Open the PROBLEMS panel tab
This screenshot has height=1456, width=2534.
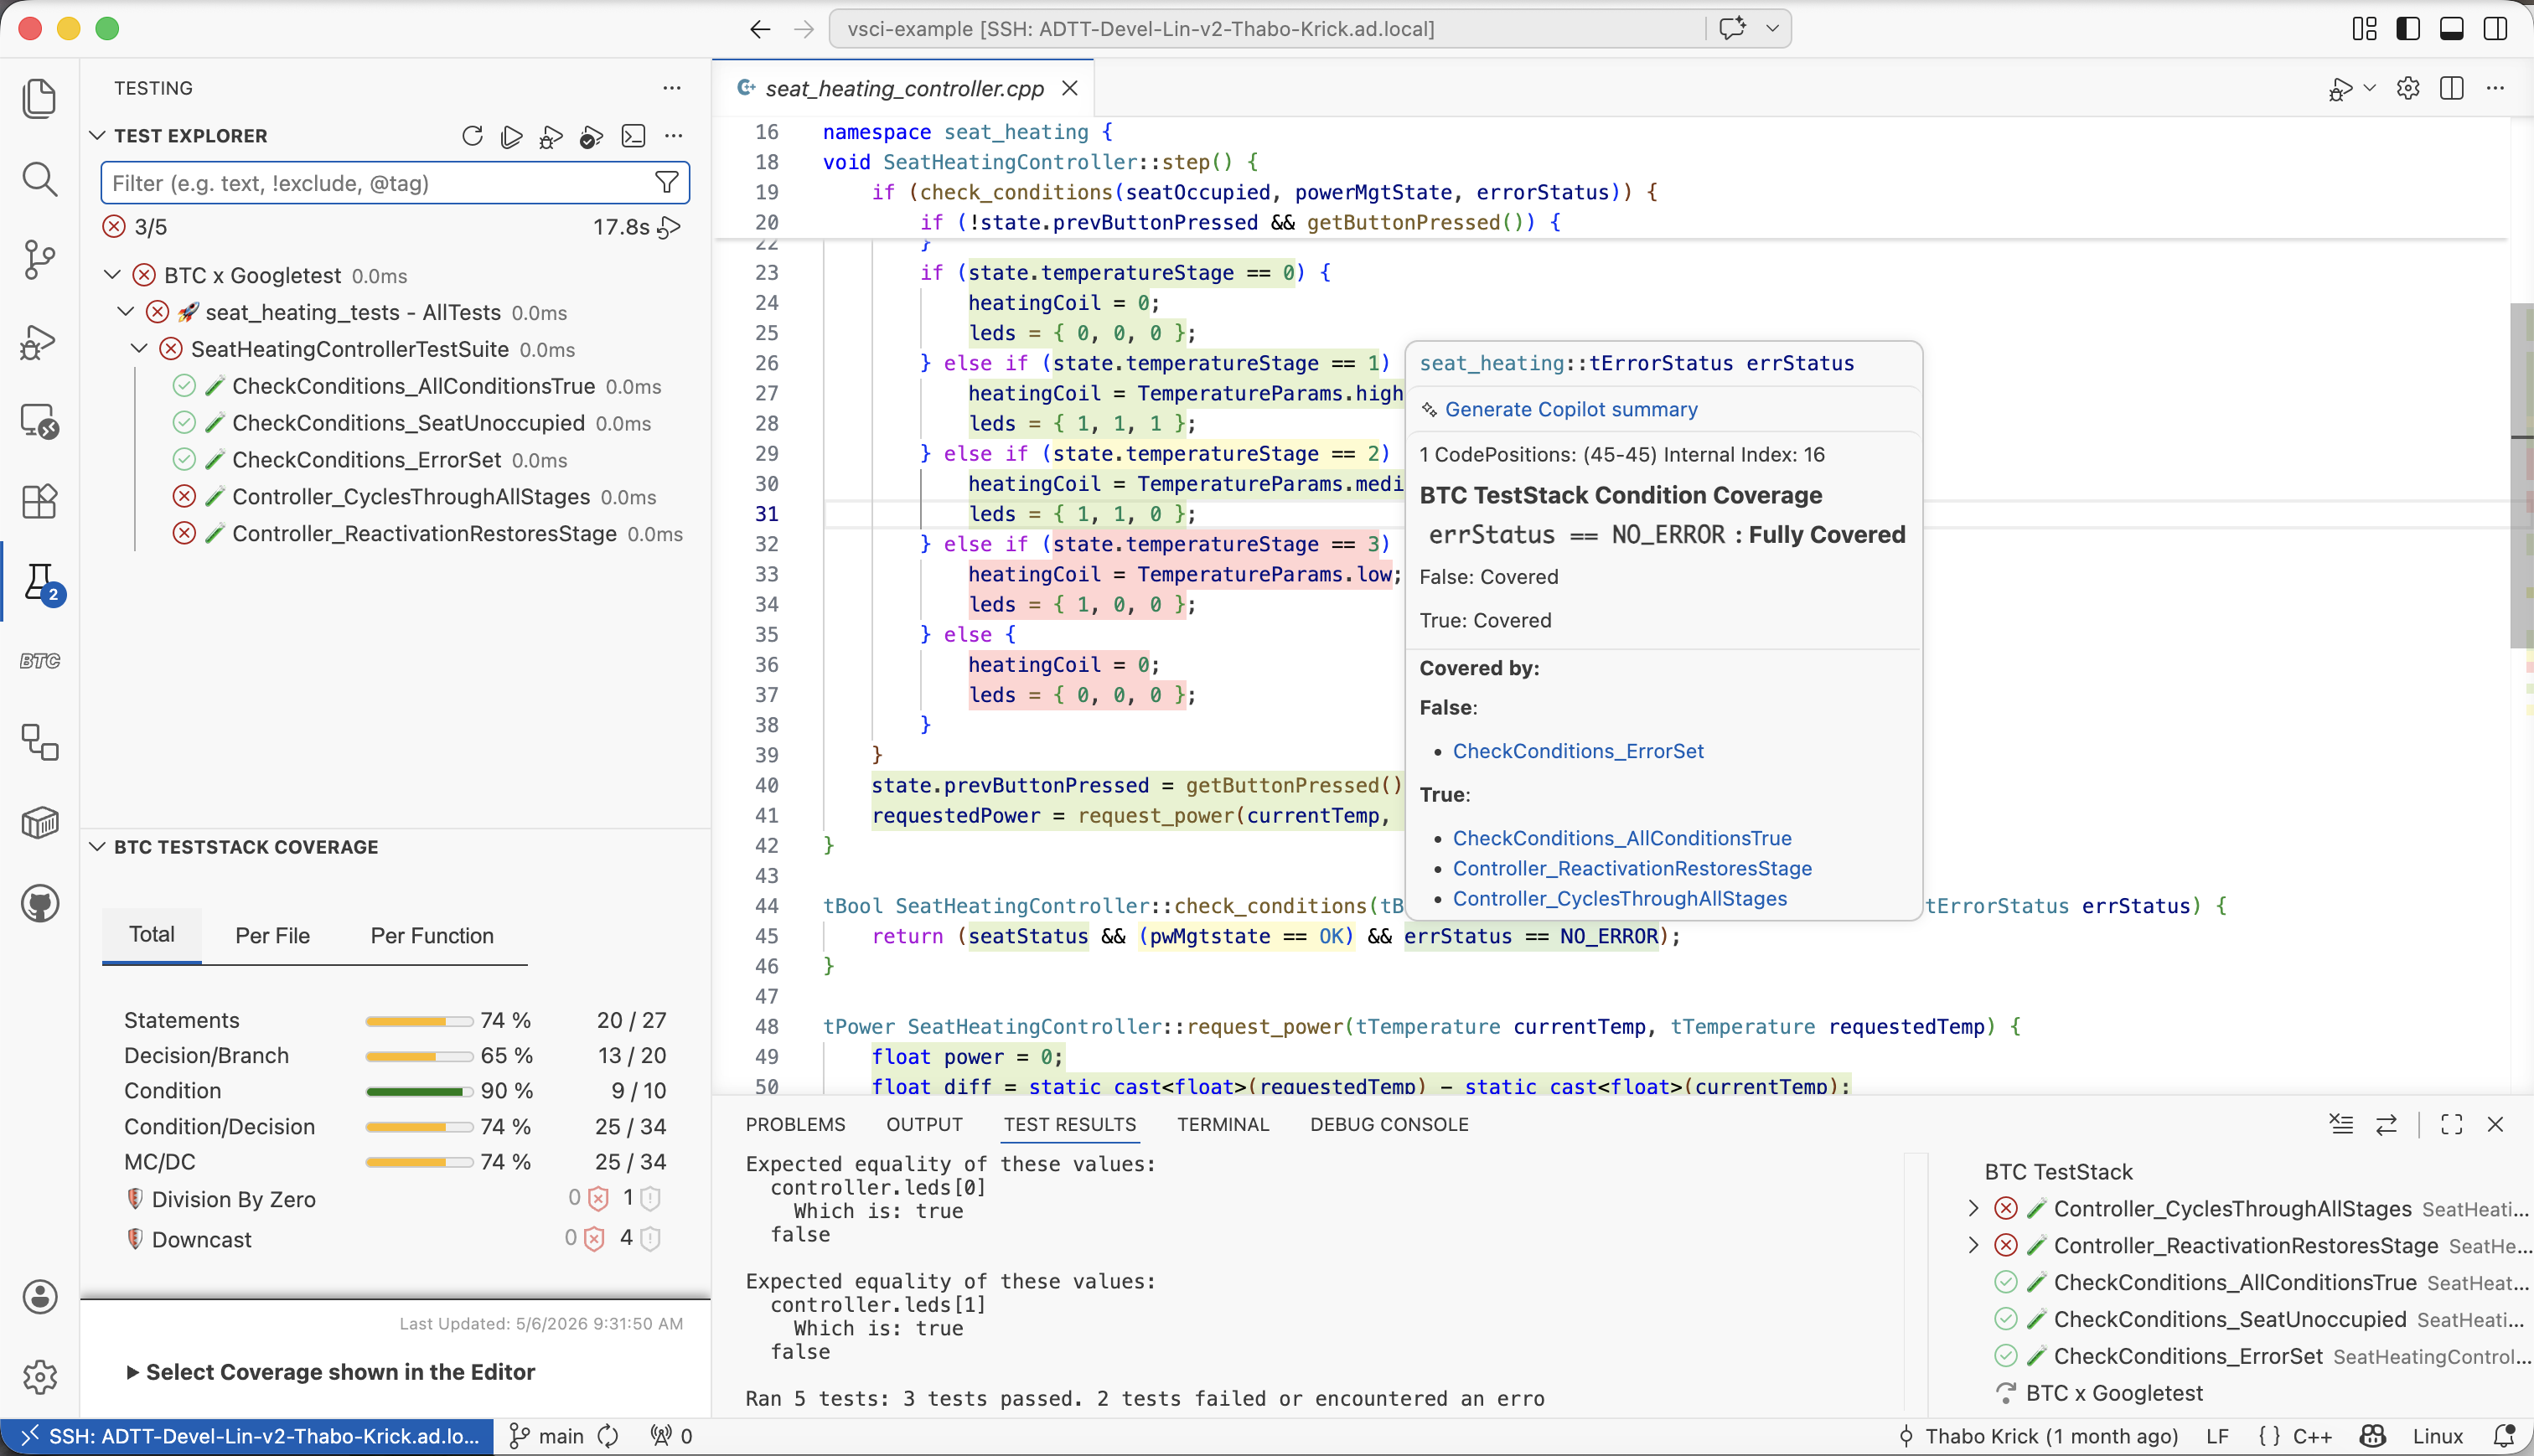[x=795, y=1124]
